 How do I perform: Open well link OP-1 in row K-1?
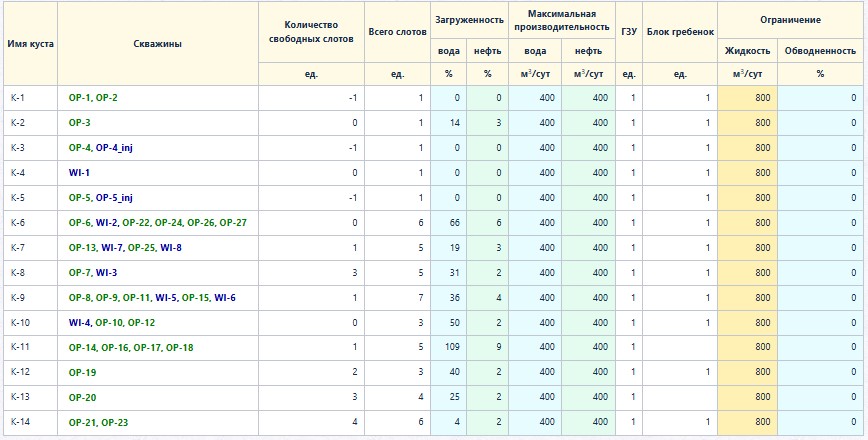80,98
